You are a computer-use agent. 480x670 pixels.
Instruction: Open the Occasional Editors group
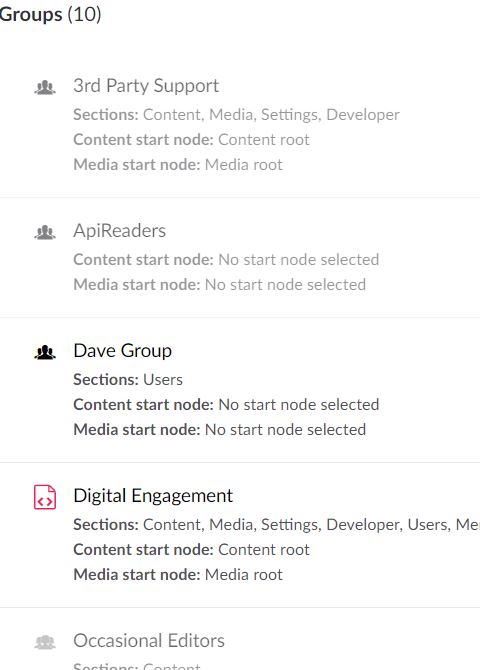pyautogui.click(x=149, y=641)
